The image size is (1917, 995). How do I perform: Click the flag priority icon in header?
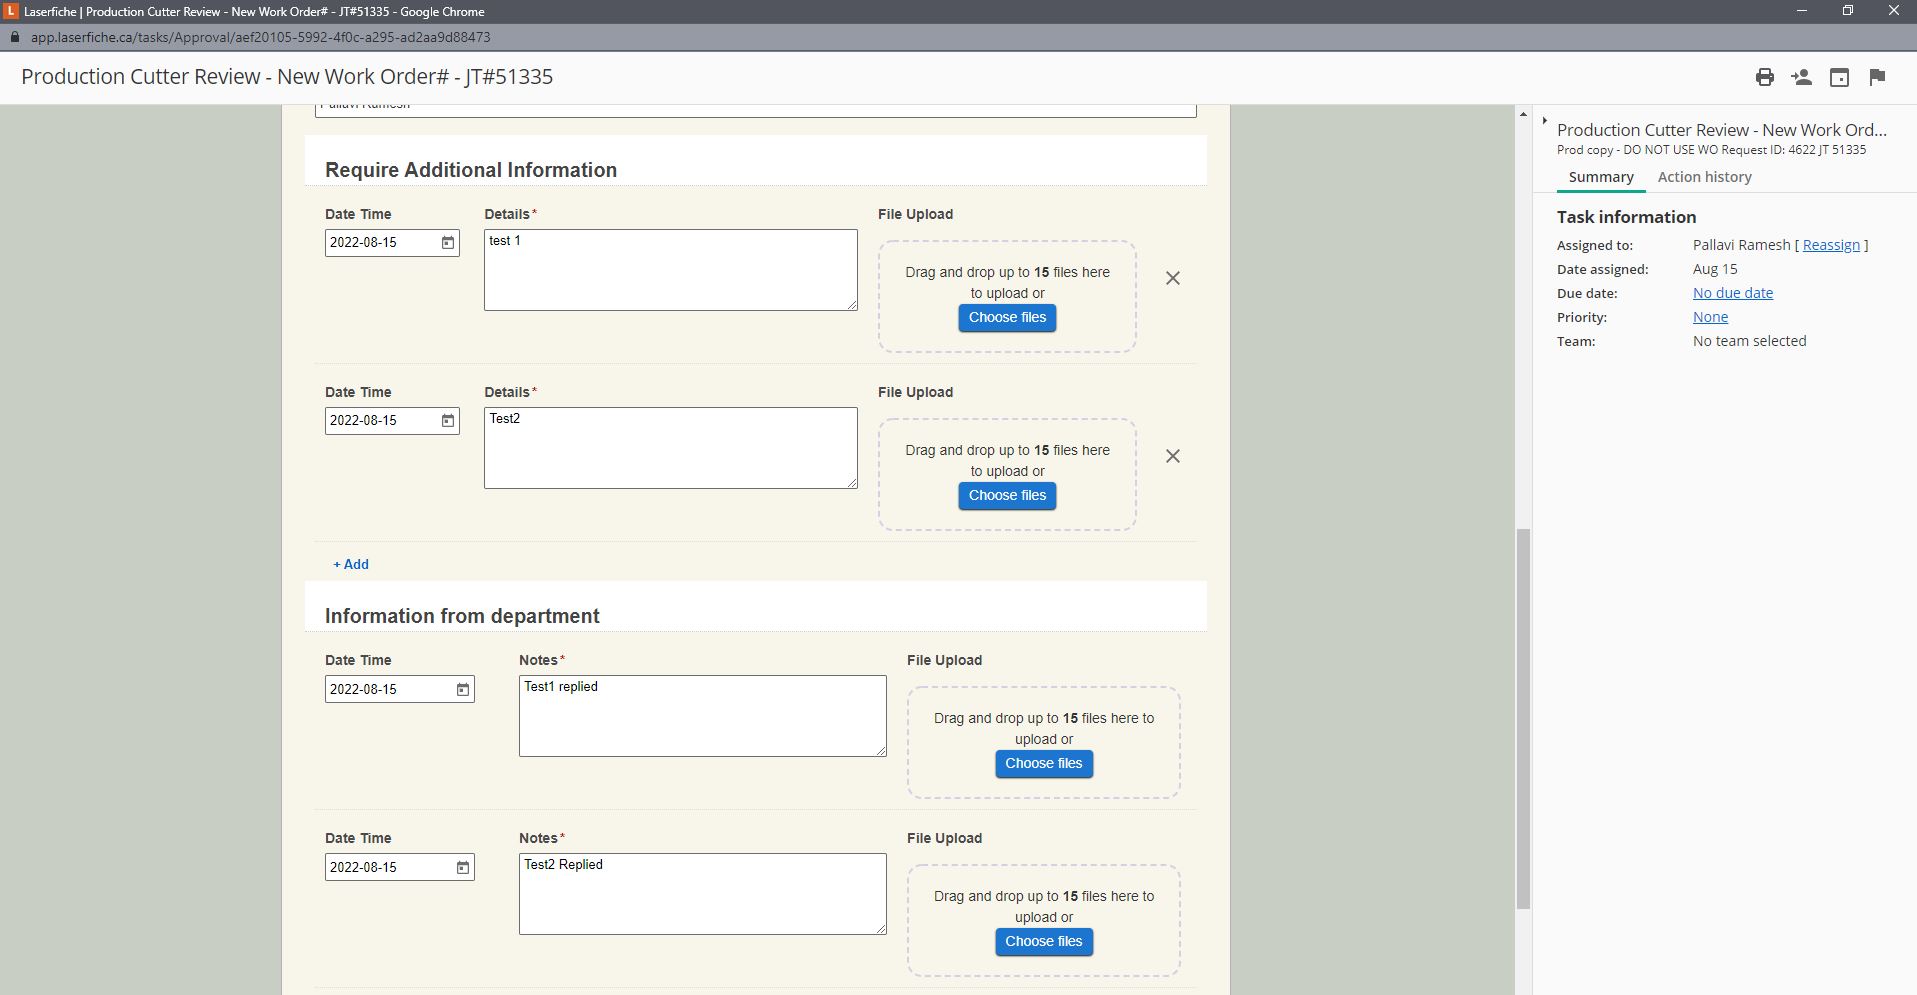pyautogui.click(x=1877, y=77)
